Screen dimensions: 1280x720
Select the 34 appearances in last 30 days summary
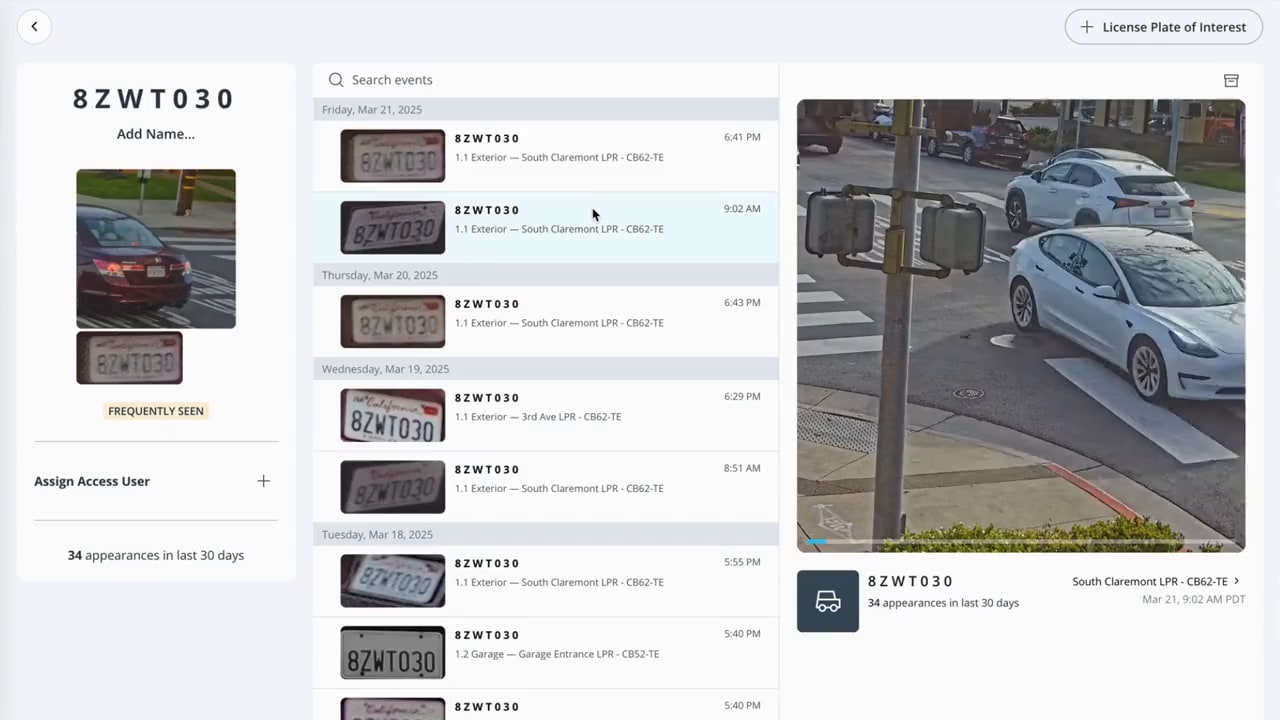156,555
